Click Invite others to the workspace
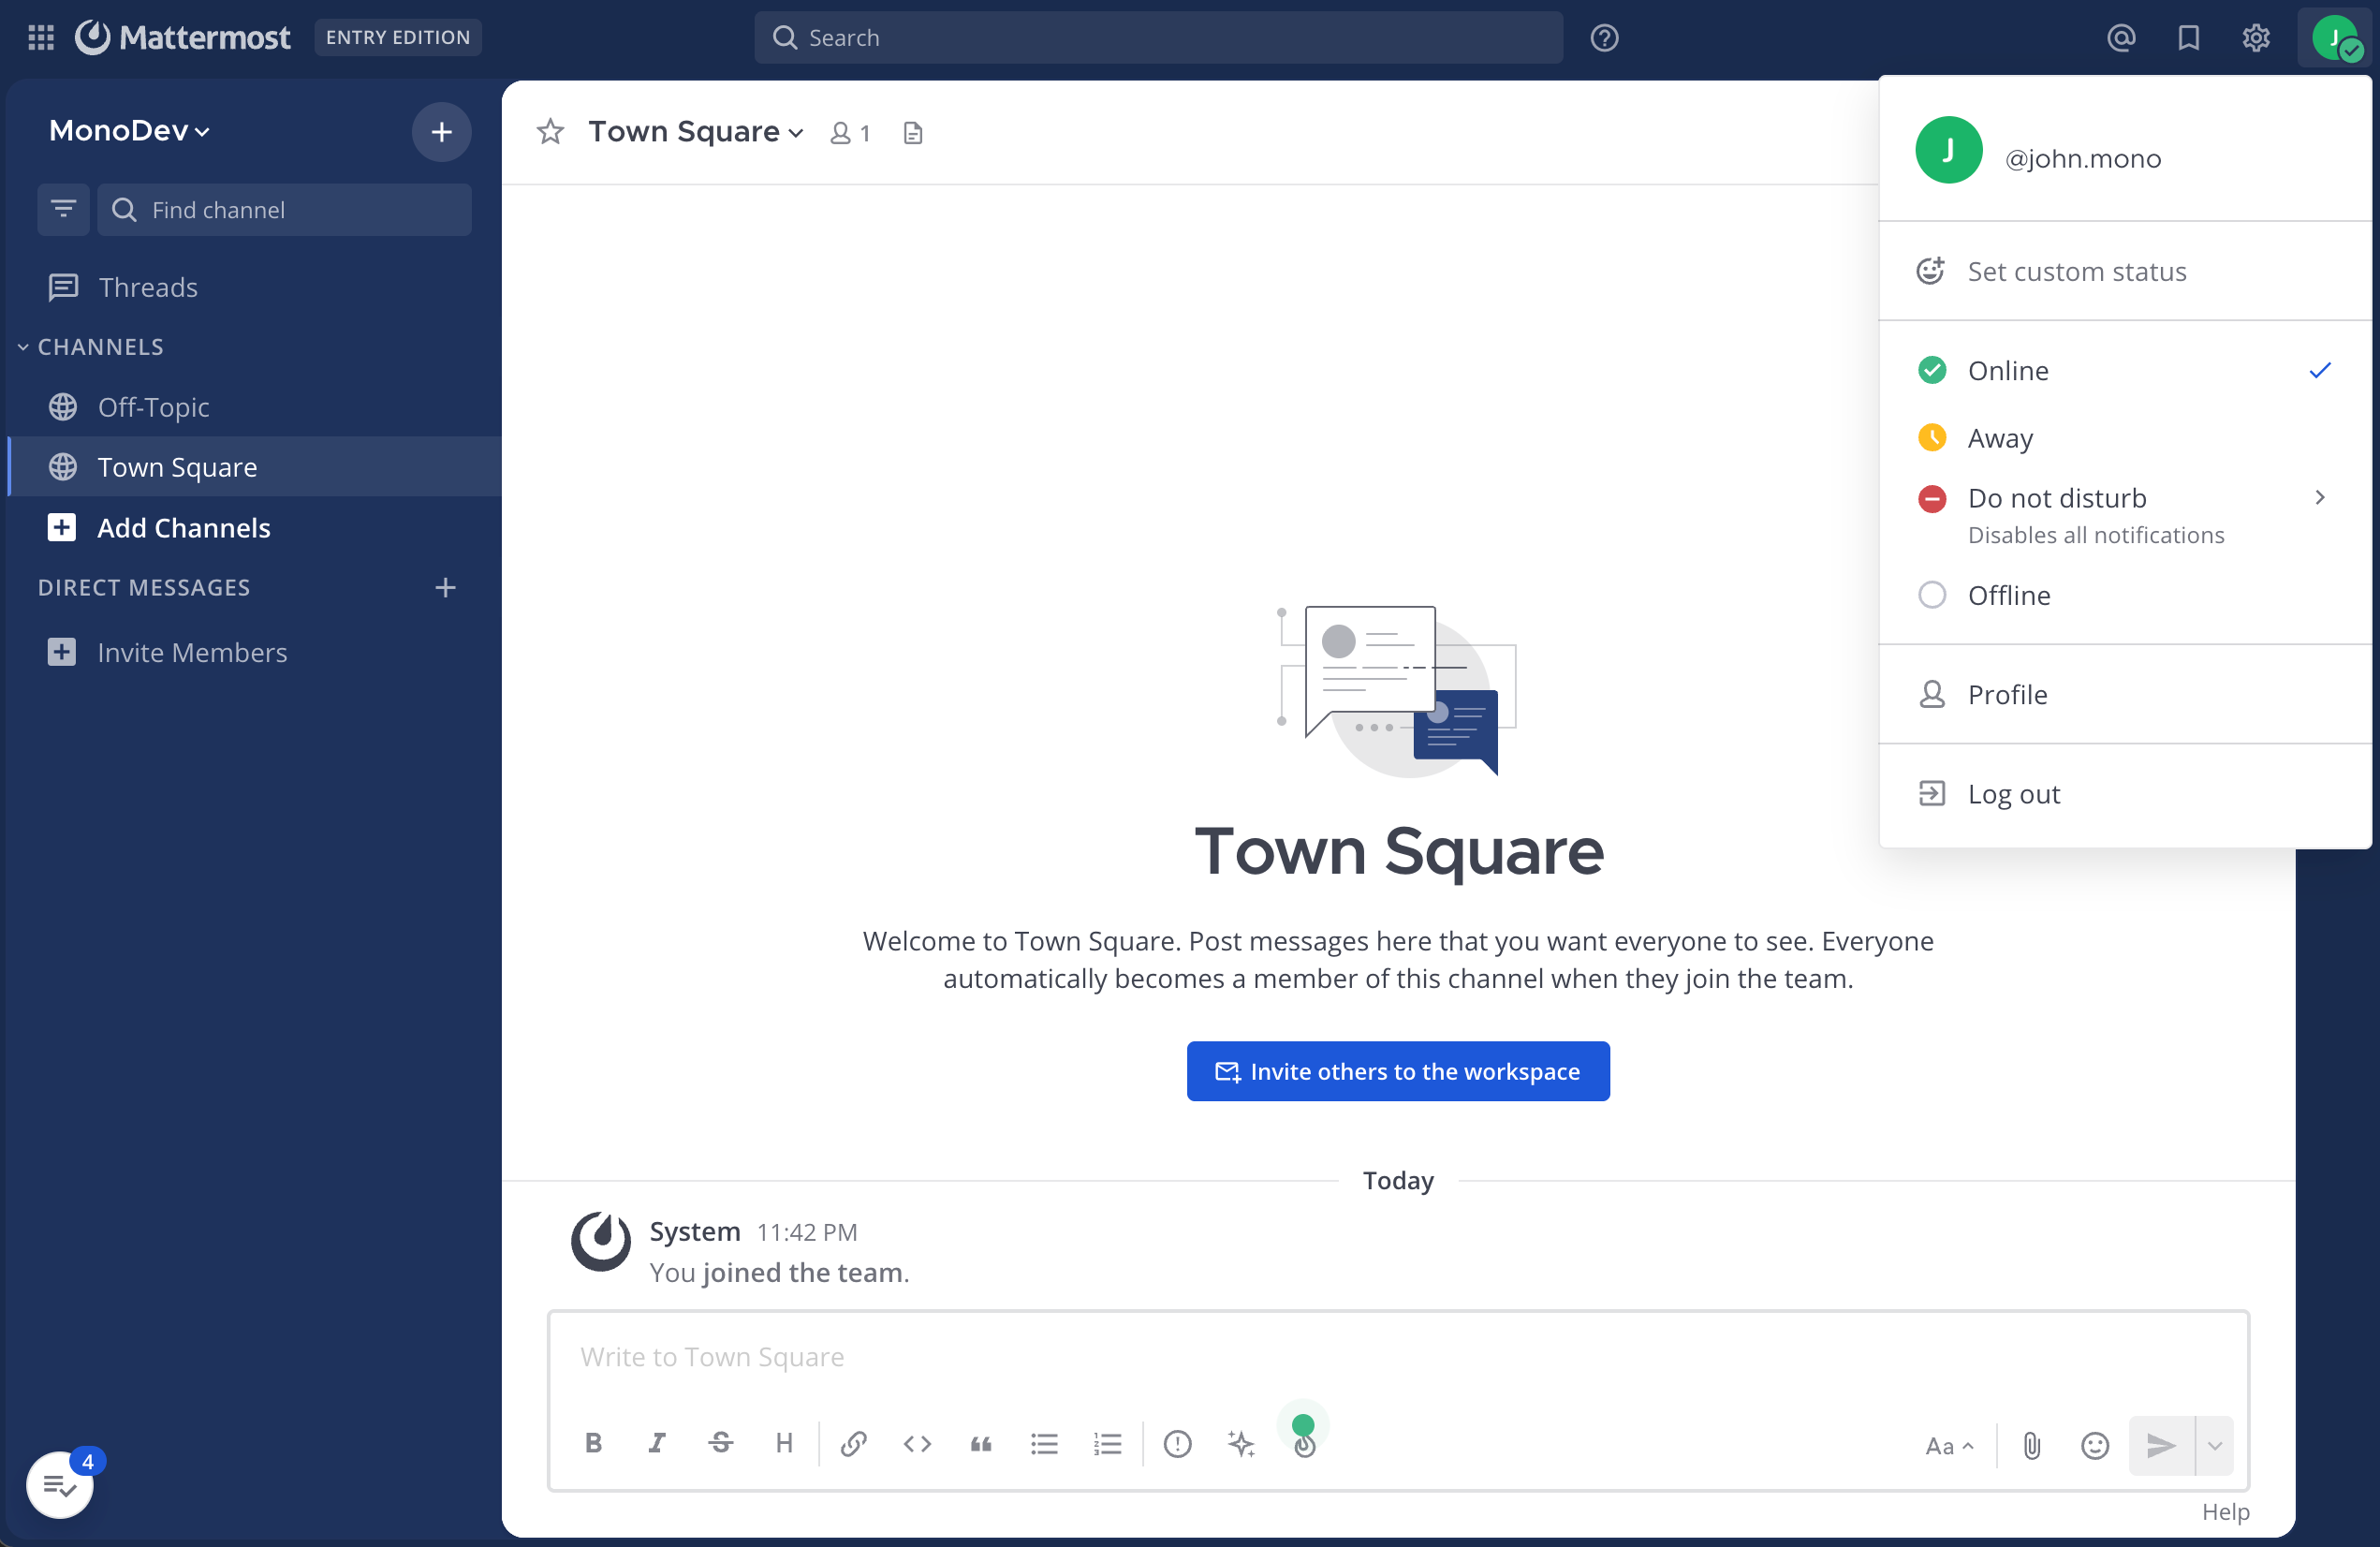This screenshot has height=1547, width=2380. point(1398,1071)
